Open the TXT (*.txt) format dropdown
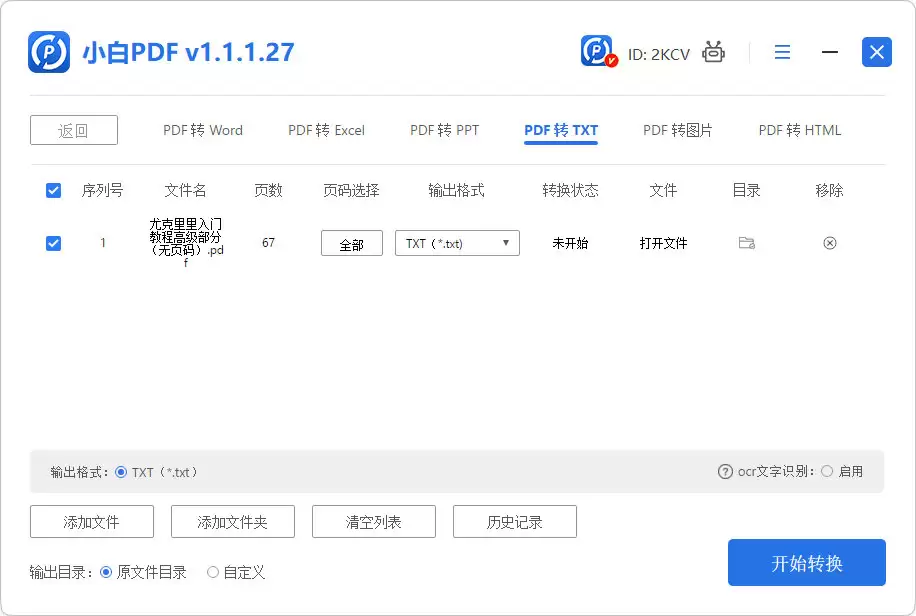The width and height of the screenshot is (916, 616). (x=457, y=243)
